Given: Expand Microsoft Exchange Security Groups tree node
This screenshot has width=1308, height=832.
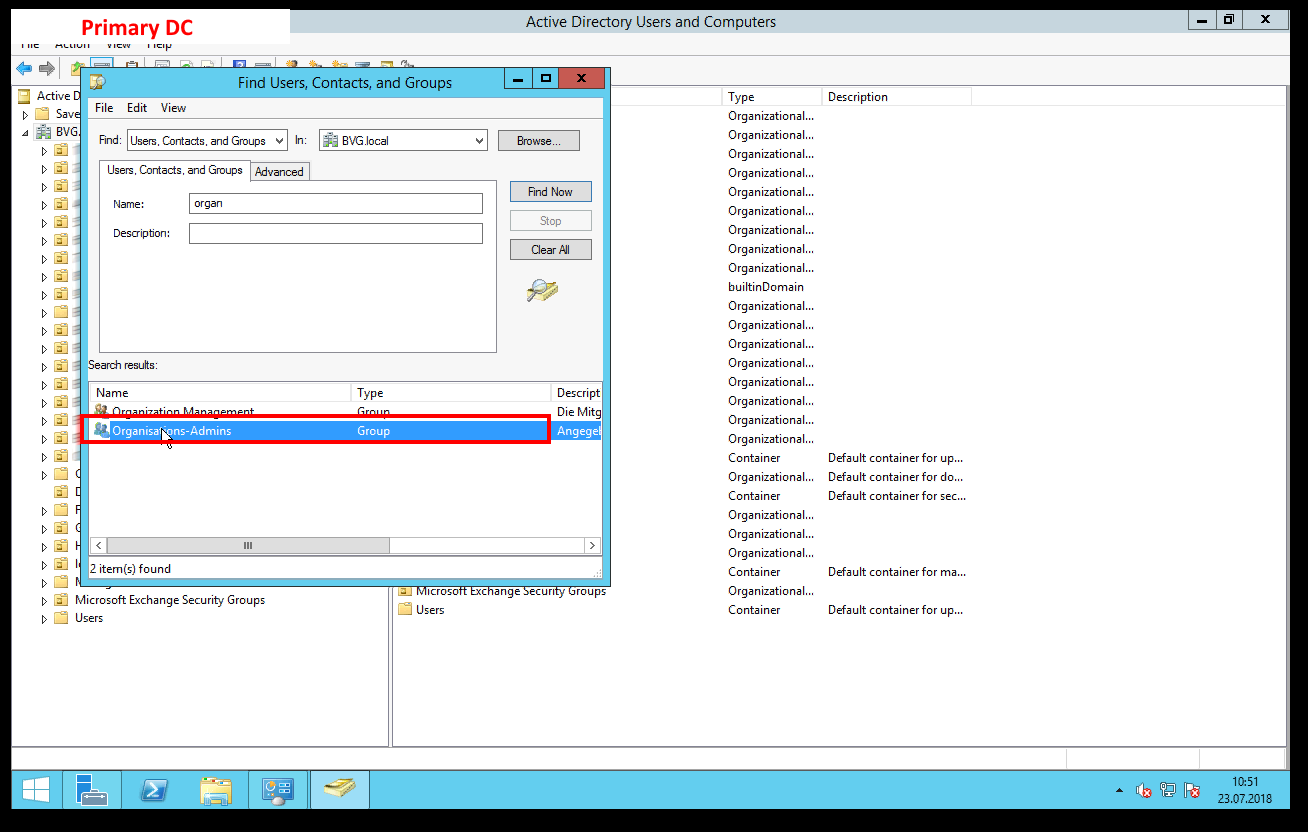Looking at the screenshot, I should coord(44,600).
